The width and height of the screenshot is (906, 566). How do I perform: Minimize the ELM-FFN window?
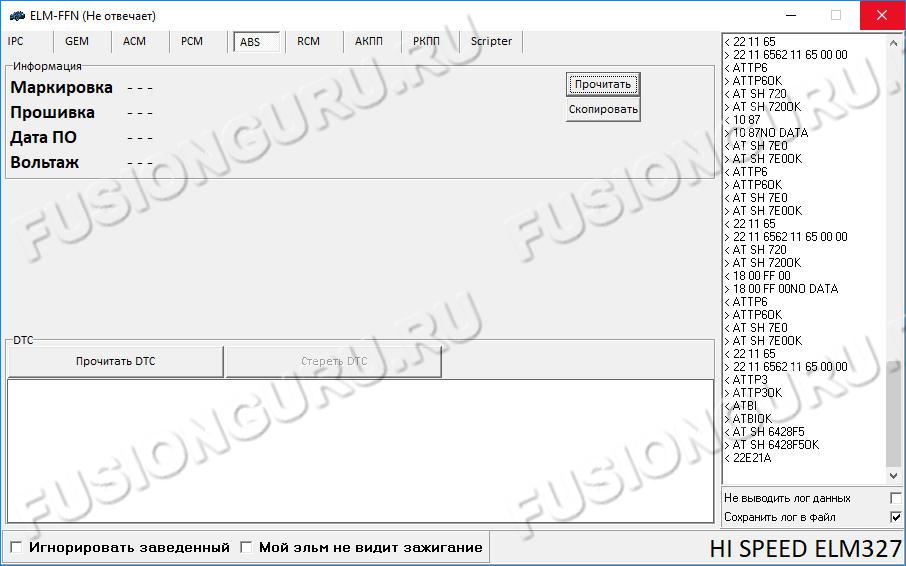click(x=791, y=15)
